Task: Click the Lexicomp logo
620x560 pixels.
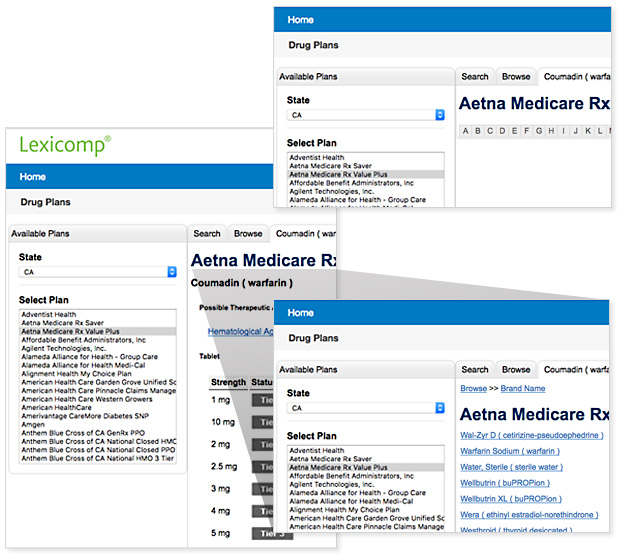Action: pyautogui.click(x=65, y=145)
